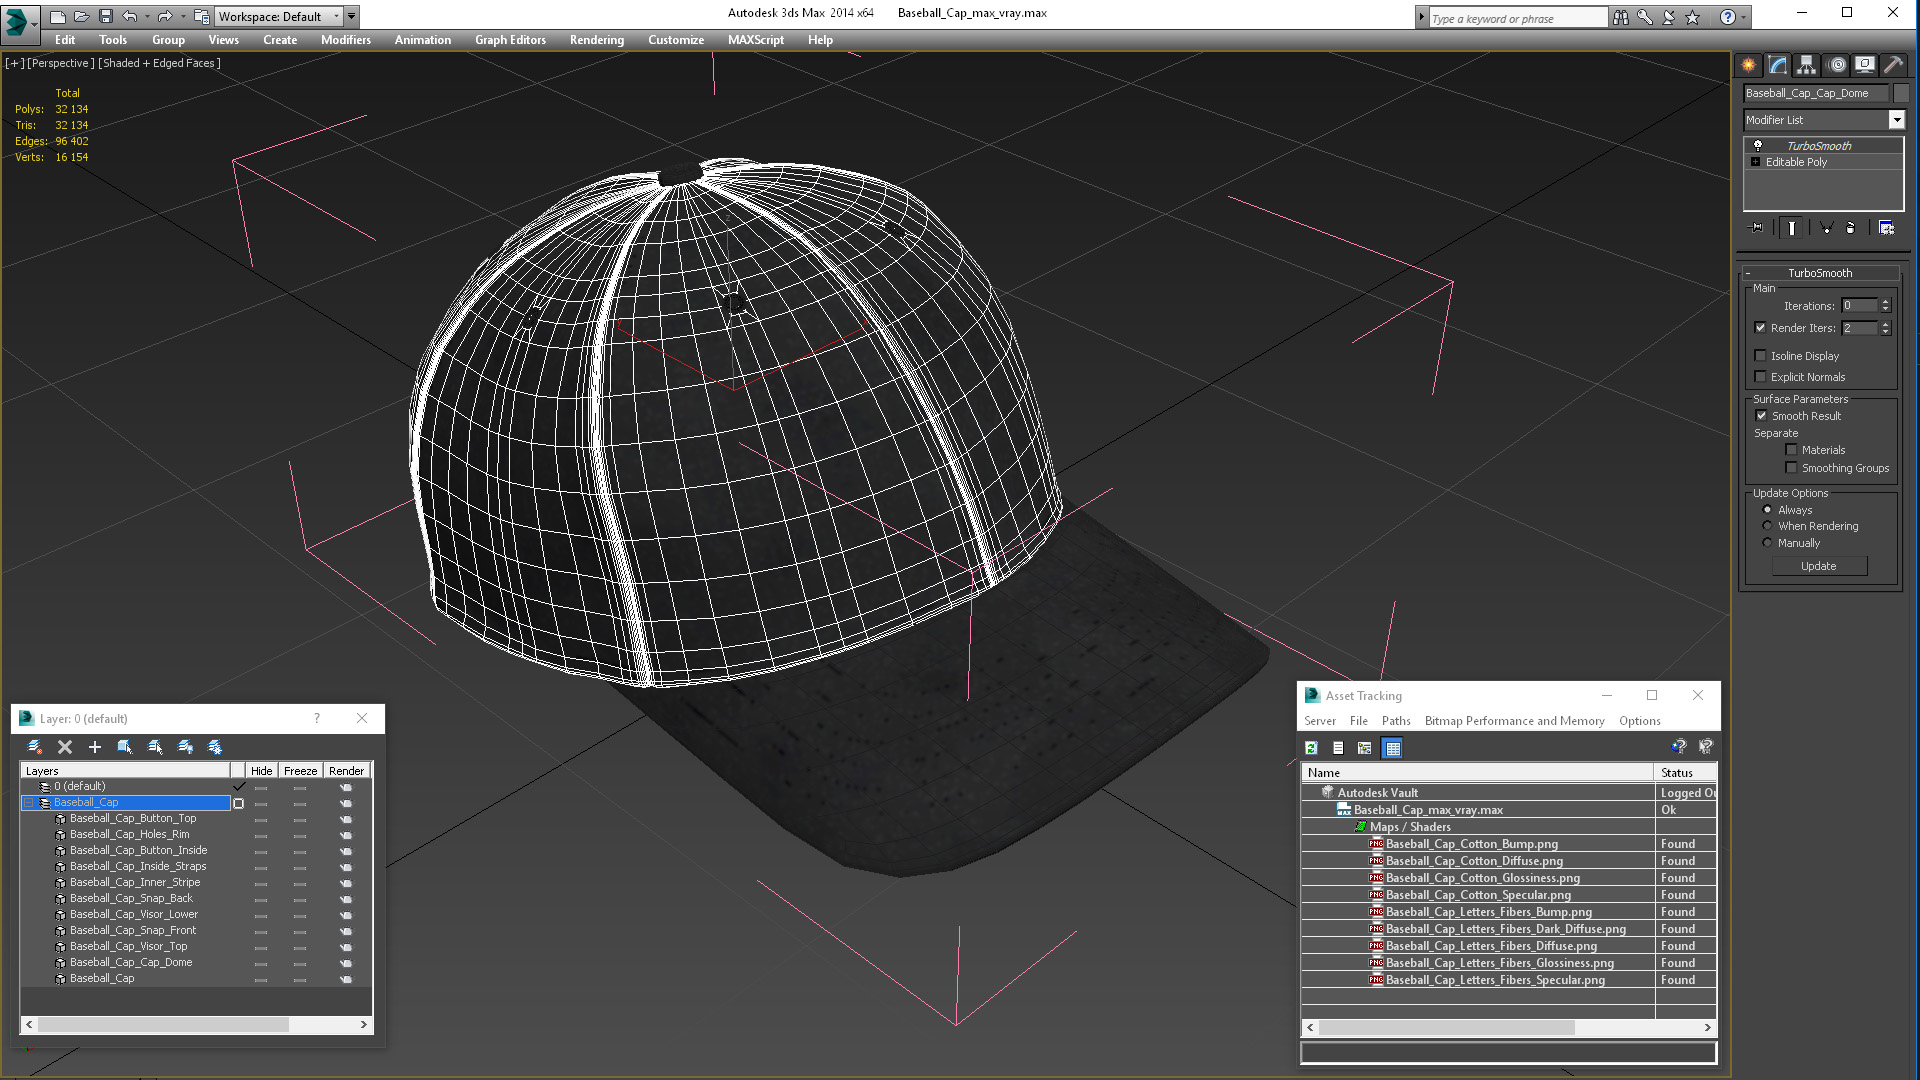Enable Explicit Normals checkbox
1920x1080 pixels.
[1761, 376]
